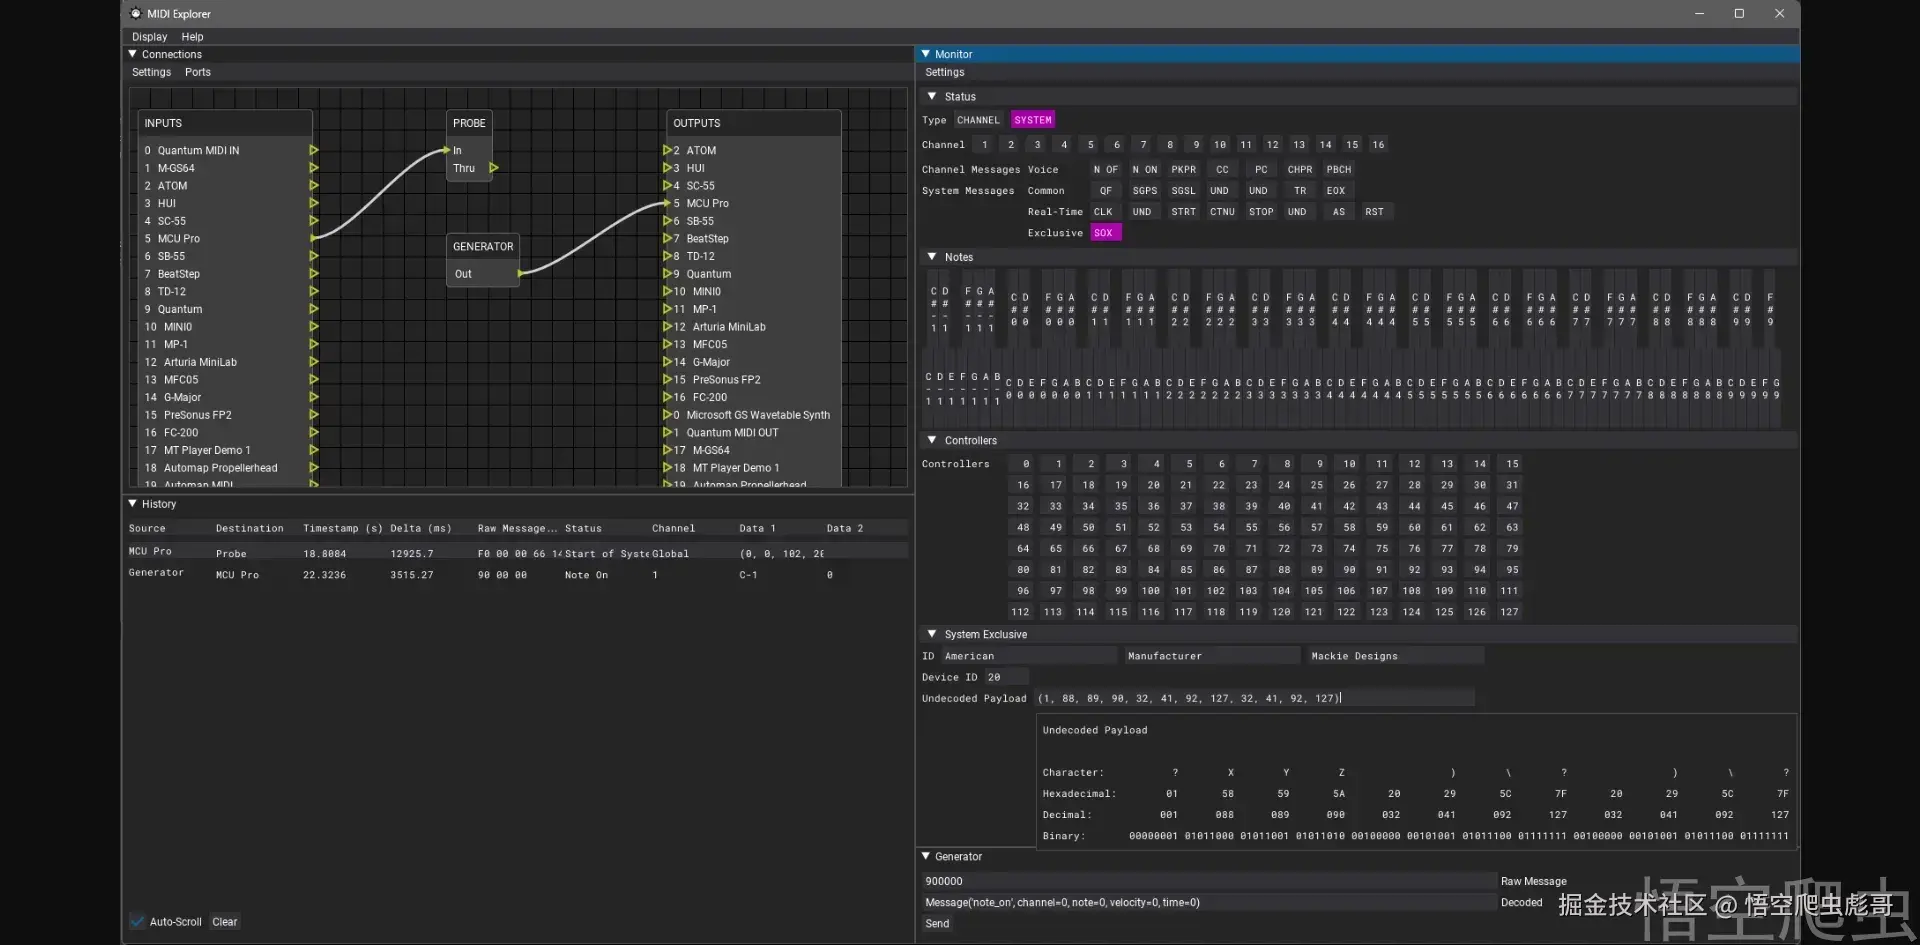This screenshot has height=945, width=1920.
Task: Toggle the SYSTEM message type indicator
Action: [1032, 120]
